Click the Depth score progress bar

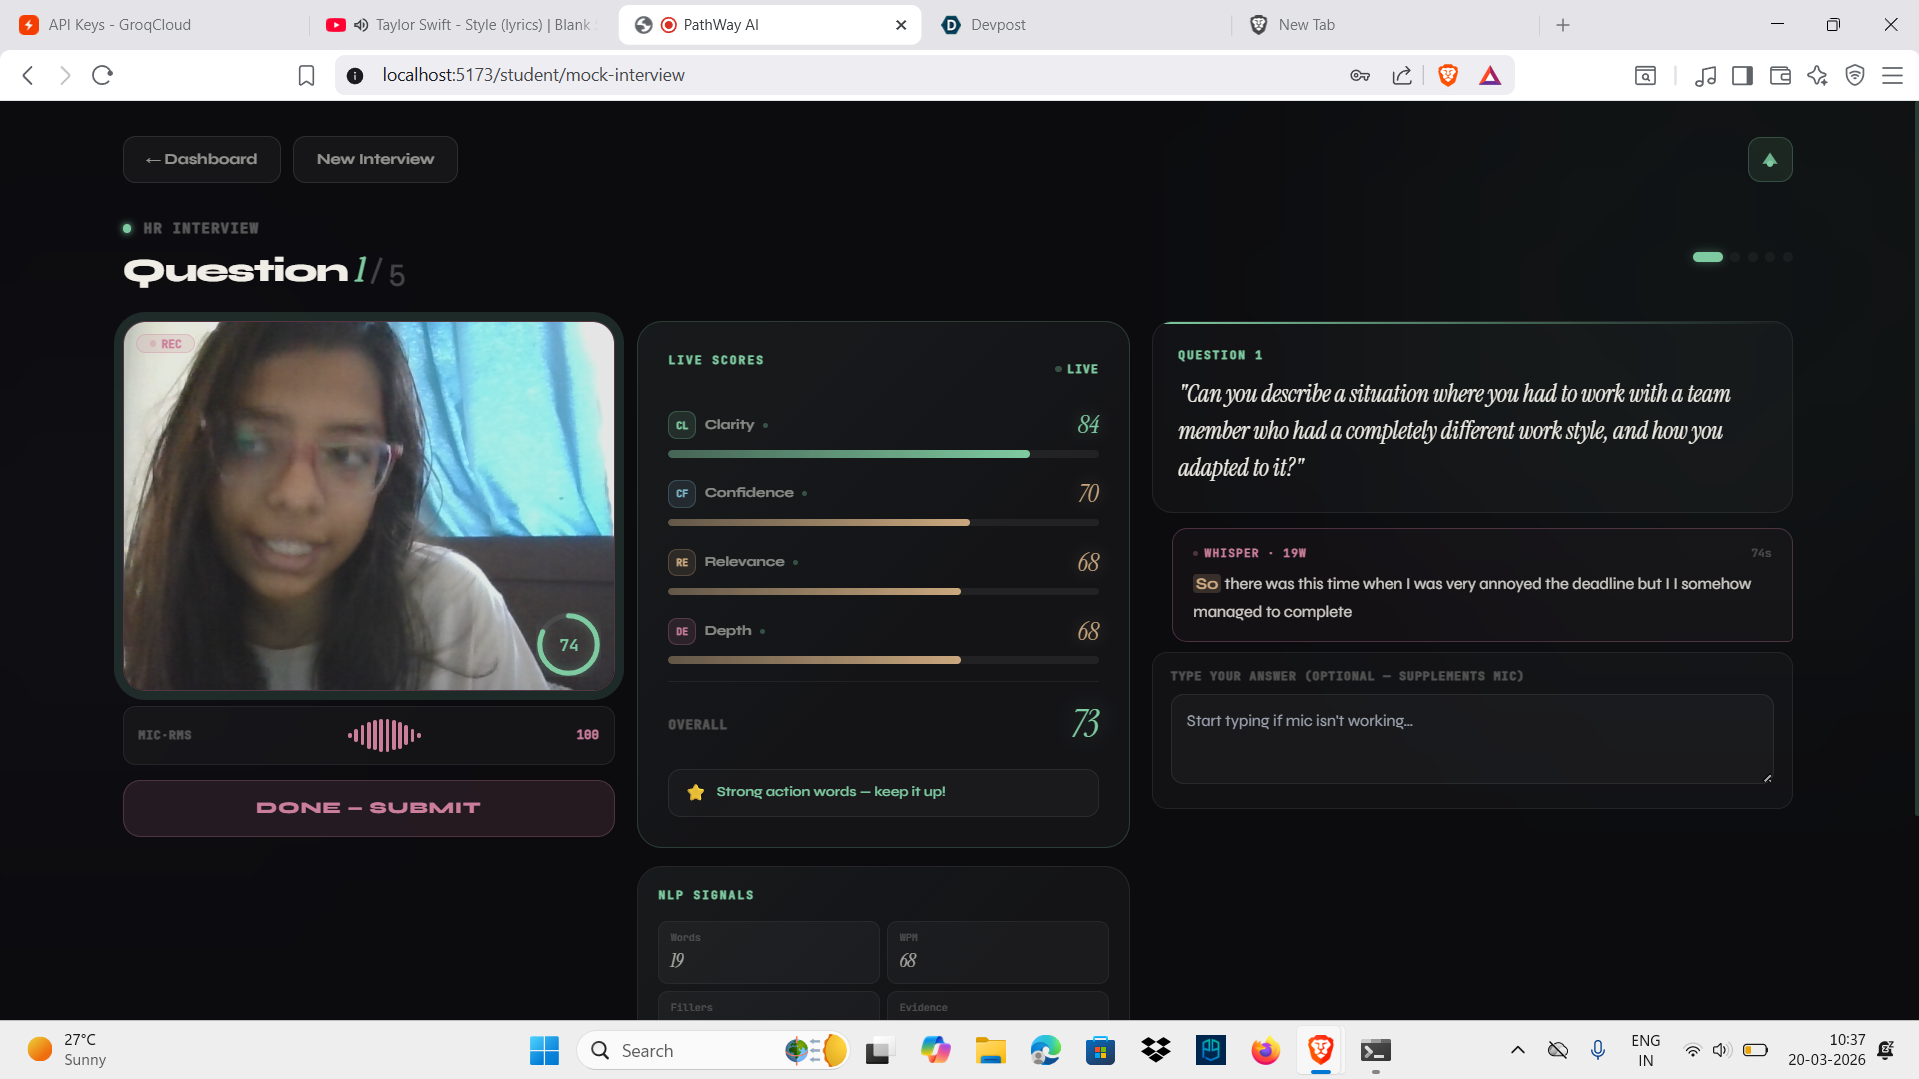click(883, 661)
